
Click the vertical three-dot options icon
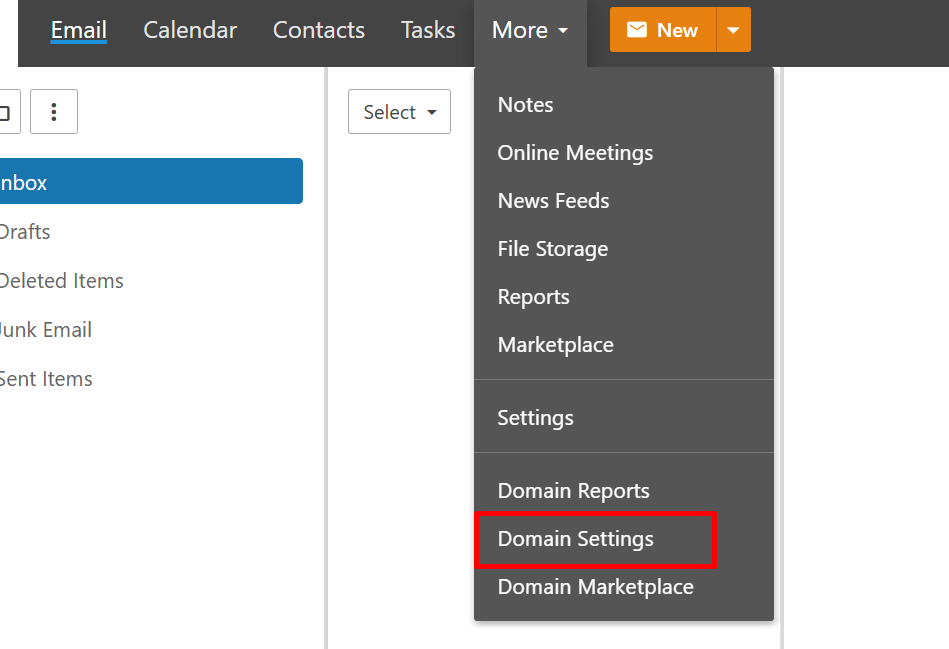click(54, 112)
